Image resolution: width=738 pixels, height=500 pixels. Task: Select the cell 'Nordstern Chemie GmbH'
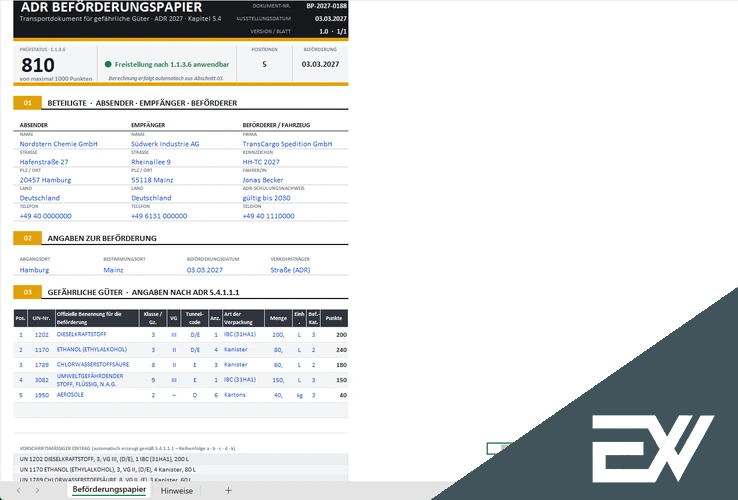pyautogui.click(x=58, y=144)
